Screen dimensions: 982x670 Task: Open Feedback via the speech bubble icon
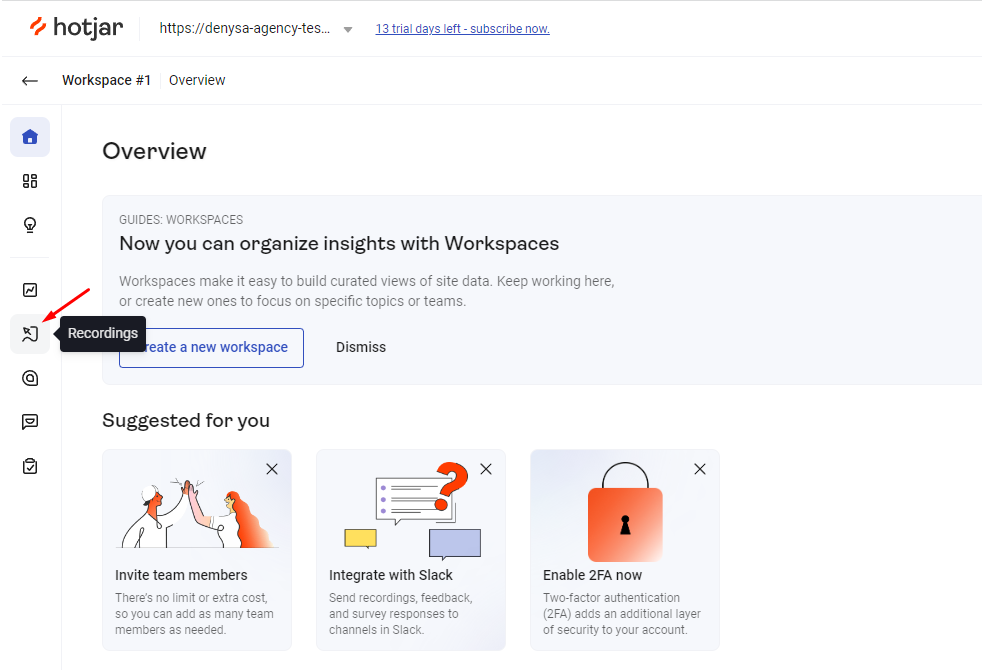coord(30,422)
